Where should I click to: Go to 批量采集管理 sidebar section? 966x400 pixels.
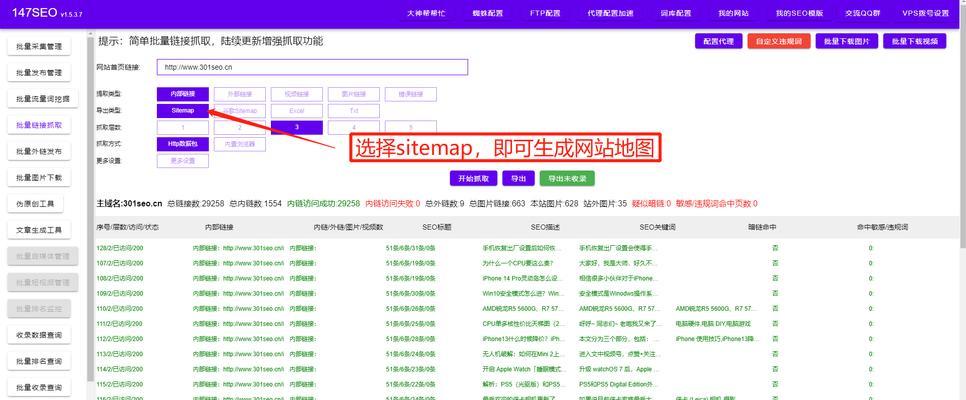pos(39,47)
